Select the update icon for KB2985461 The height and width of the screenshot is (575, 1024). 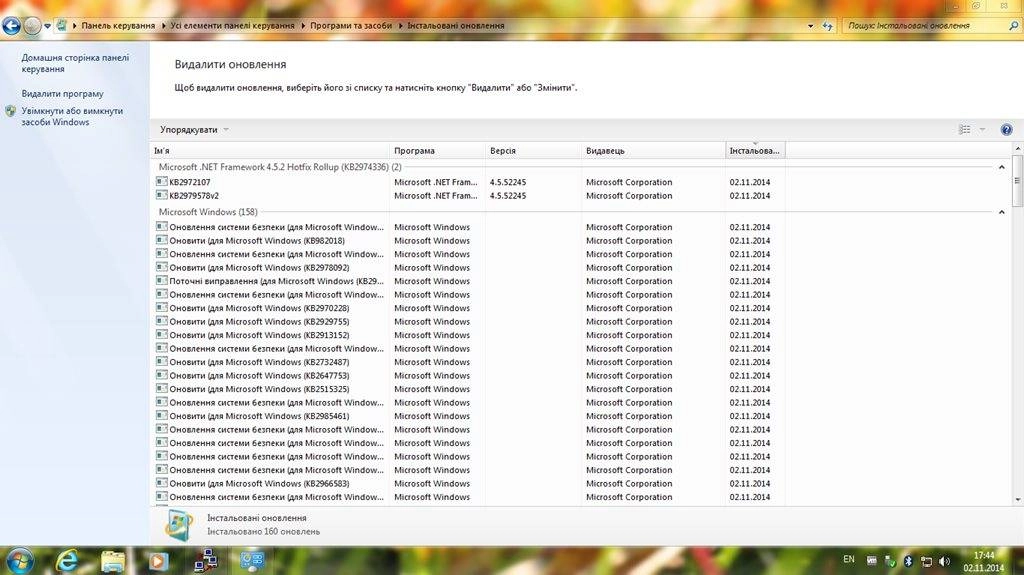162,416
